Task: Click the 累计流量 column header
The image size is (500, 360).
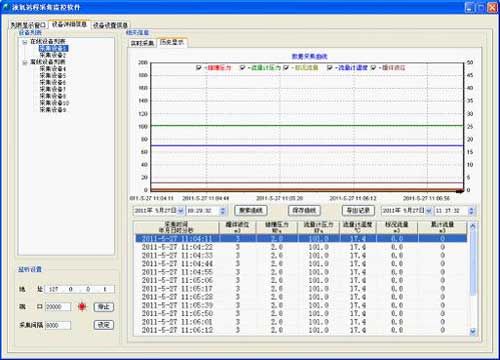Action: [442, 227]
